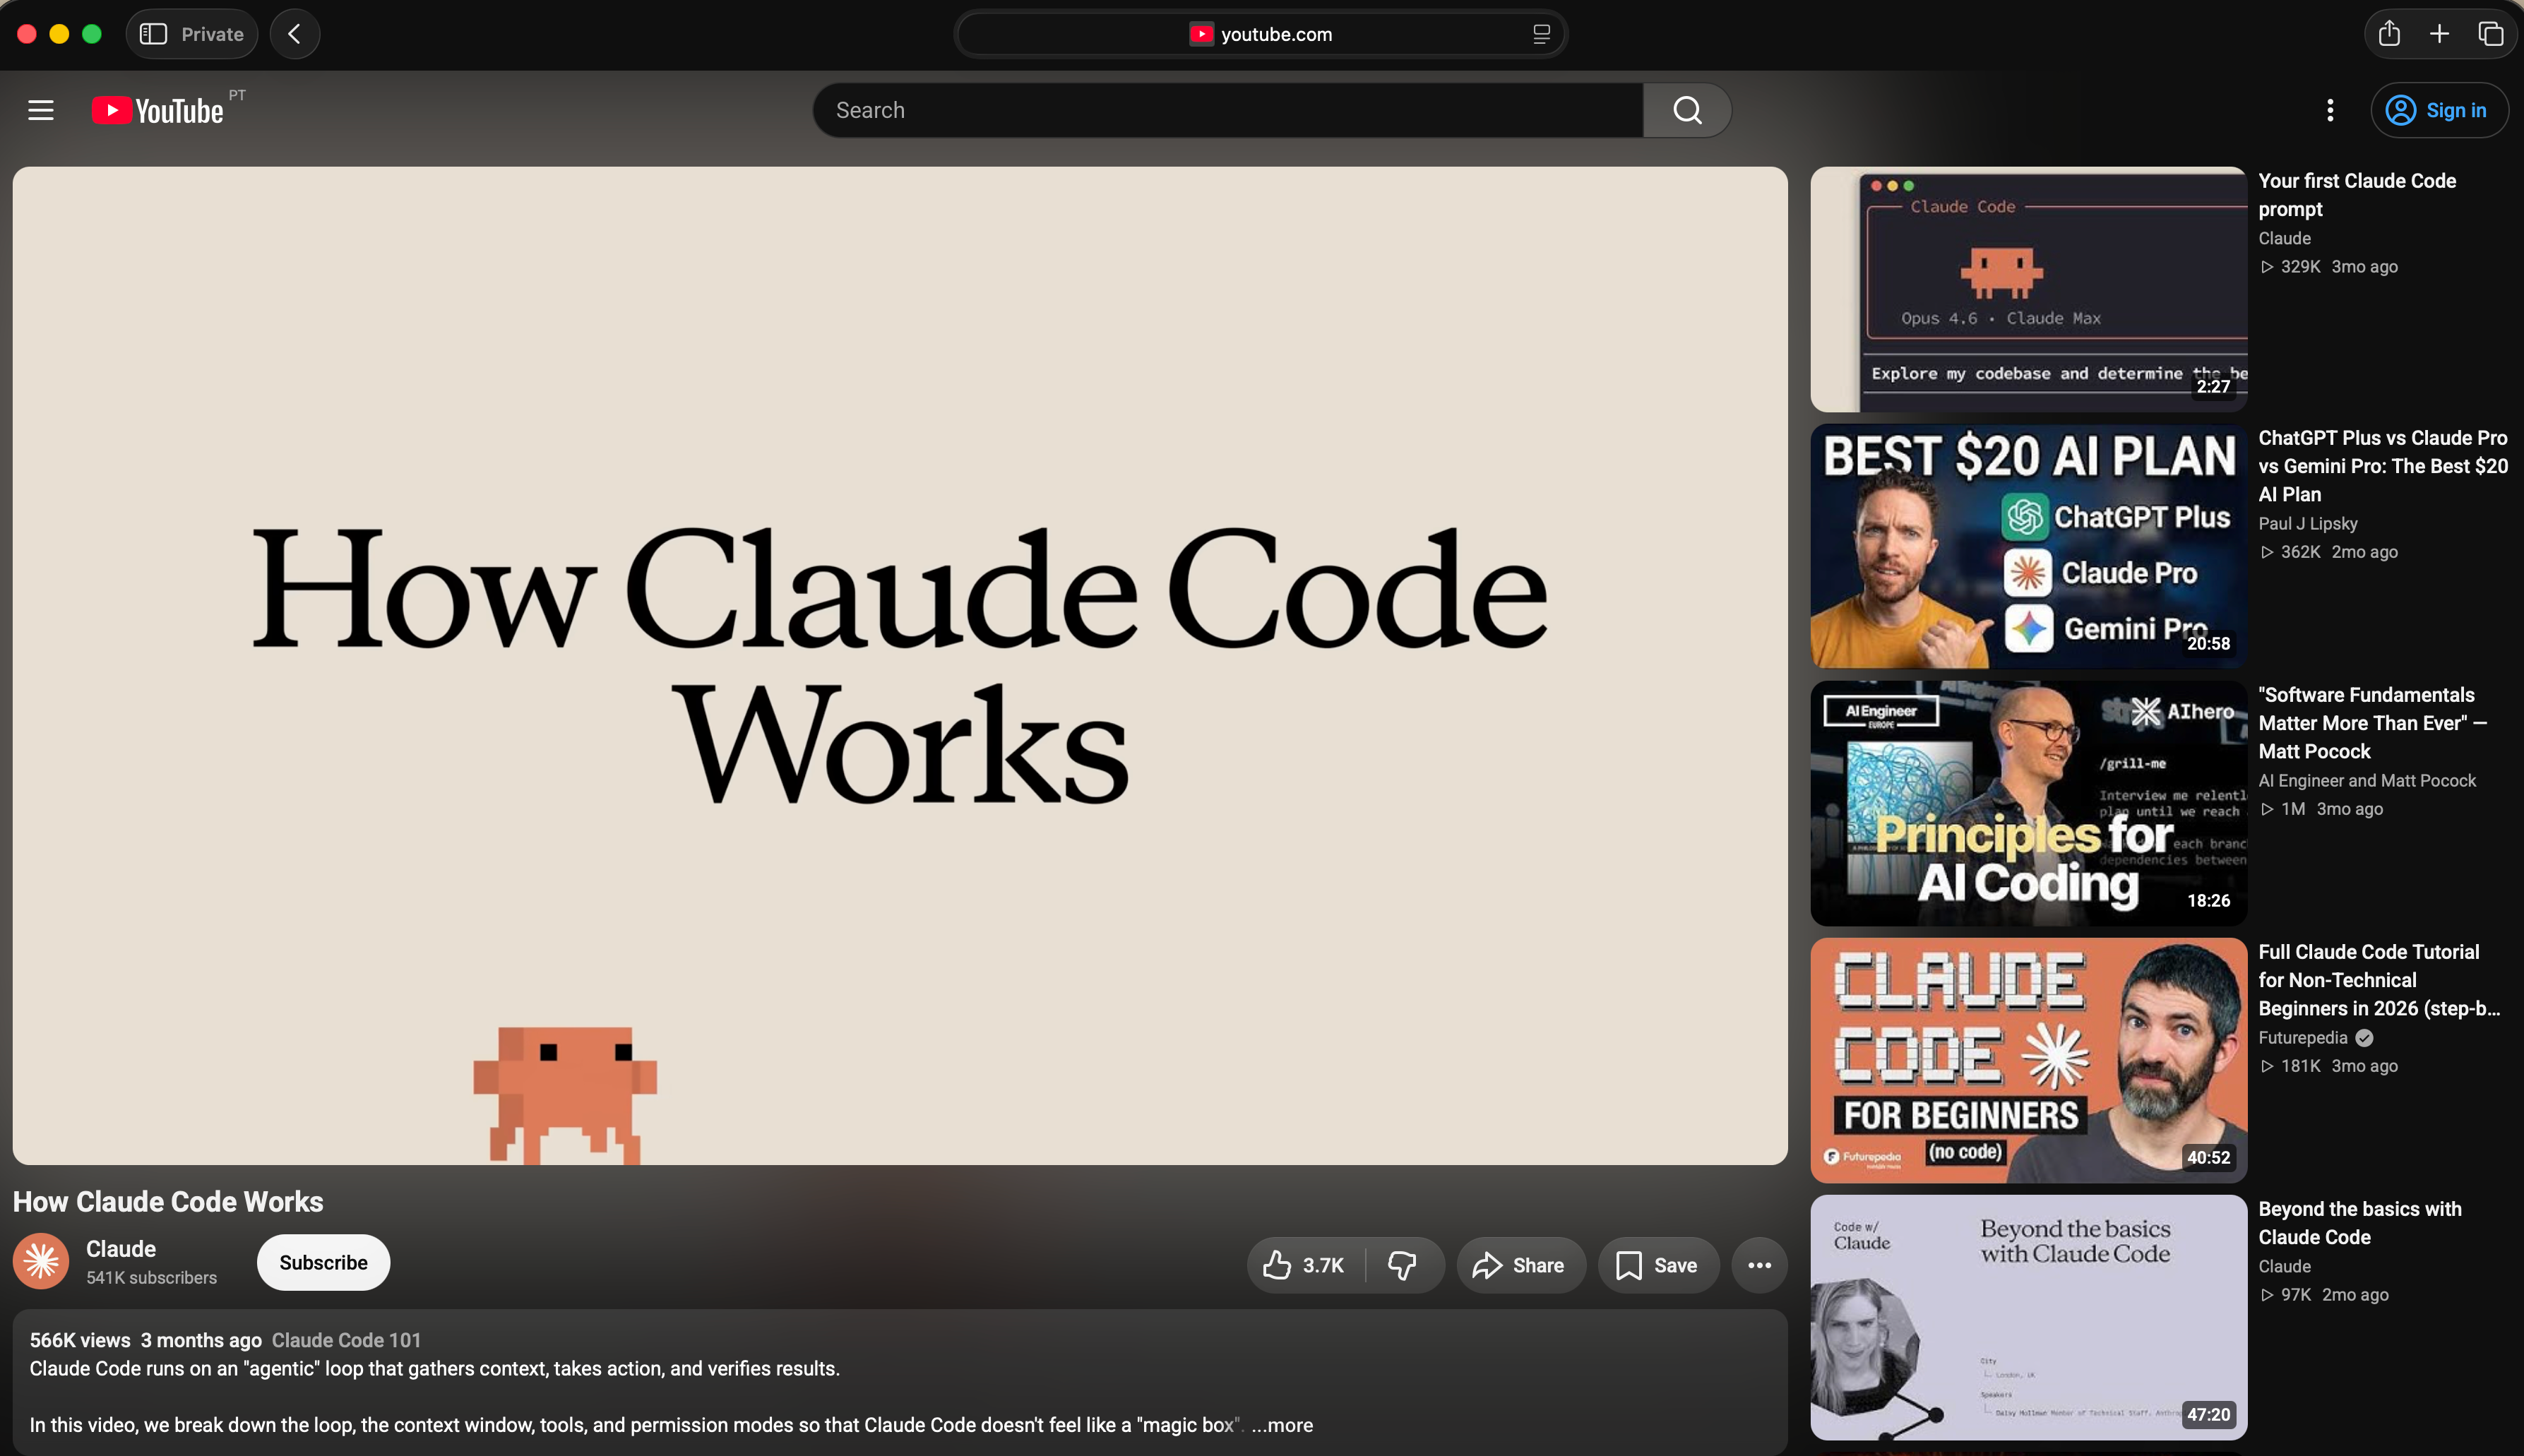
Task: Dislike the How Claude Code Works video
Action: [1403, 1265]
